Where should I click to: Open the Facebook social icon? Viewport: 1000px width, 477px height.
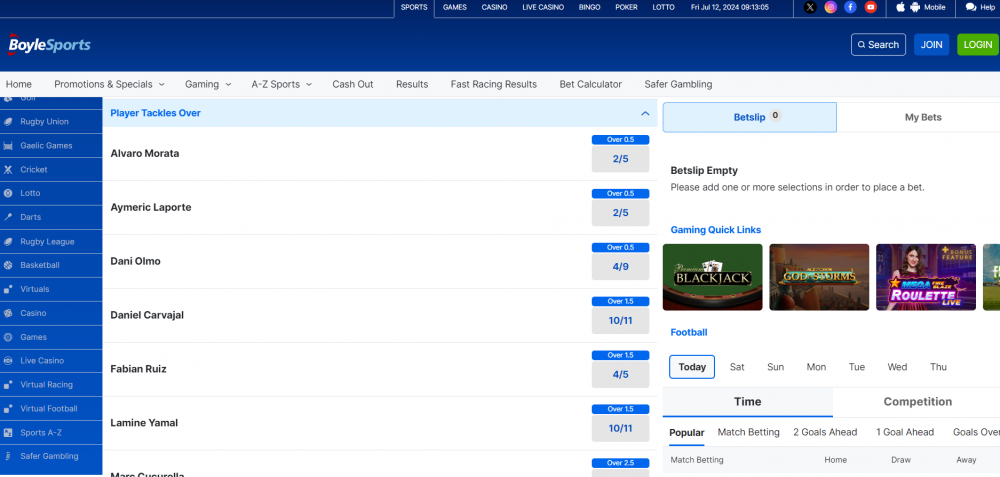pos(850,8)
